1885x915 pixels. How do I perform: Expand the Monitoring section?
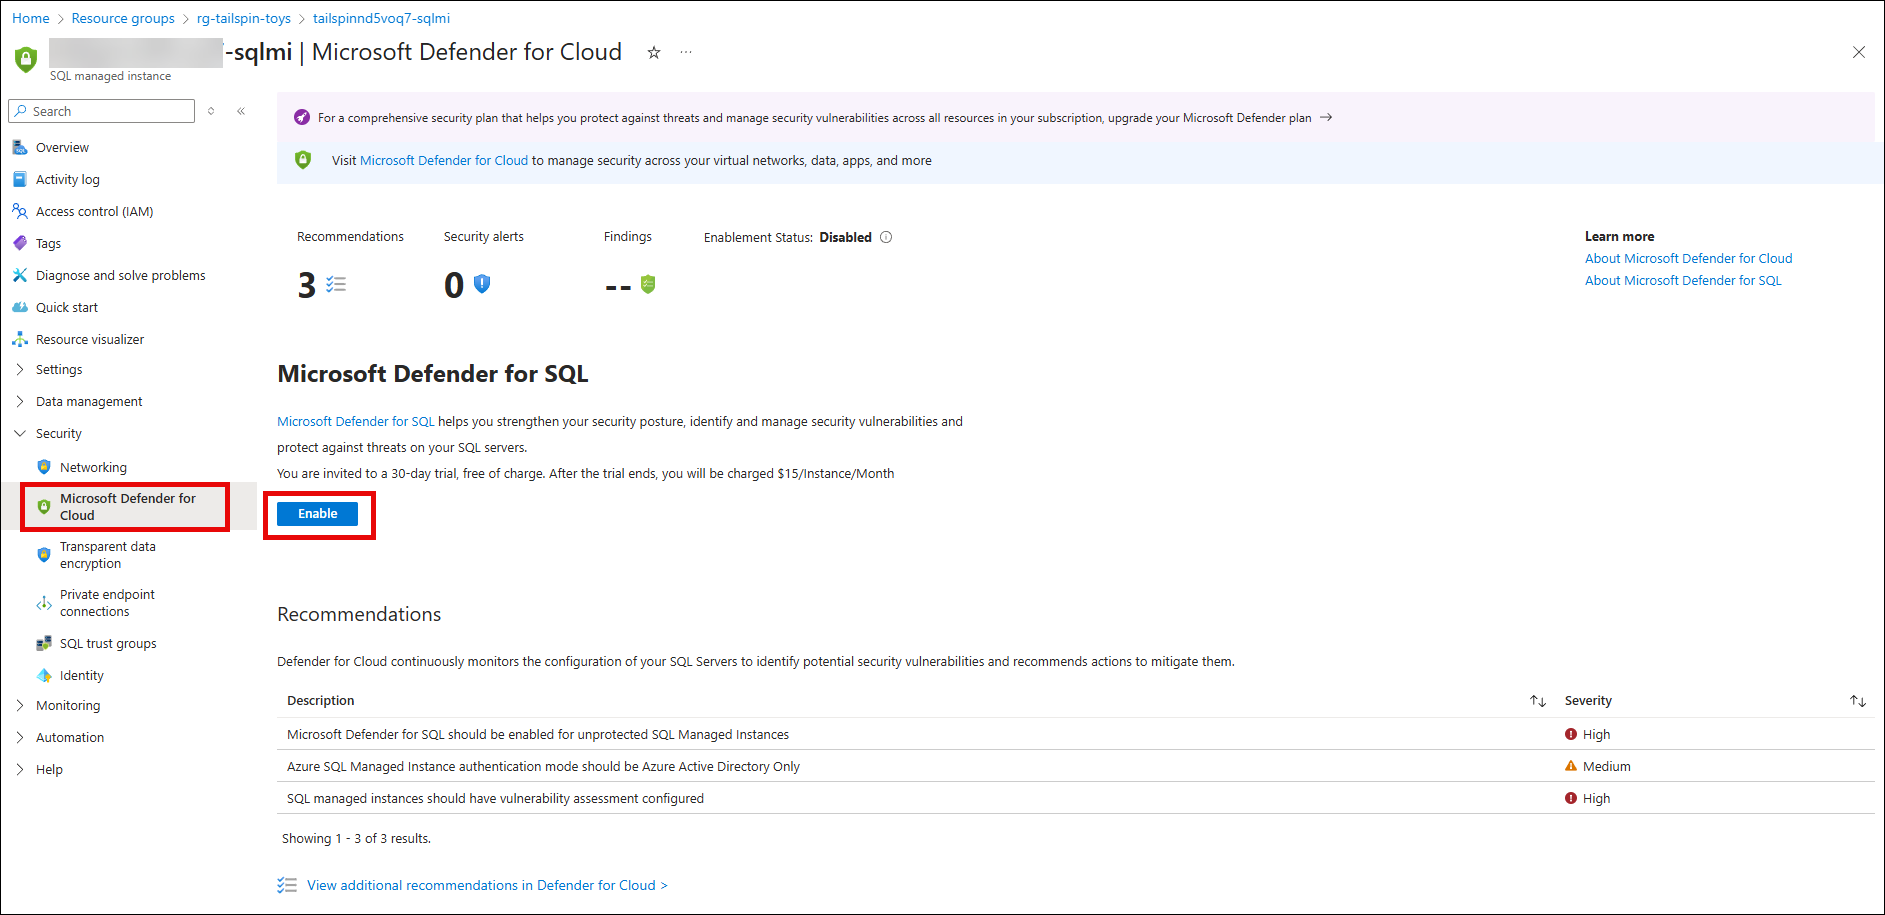[68, 706]
